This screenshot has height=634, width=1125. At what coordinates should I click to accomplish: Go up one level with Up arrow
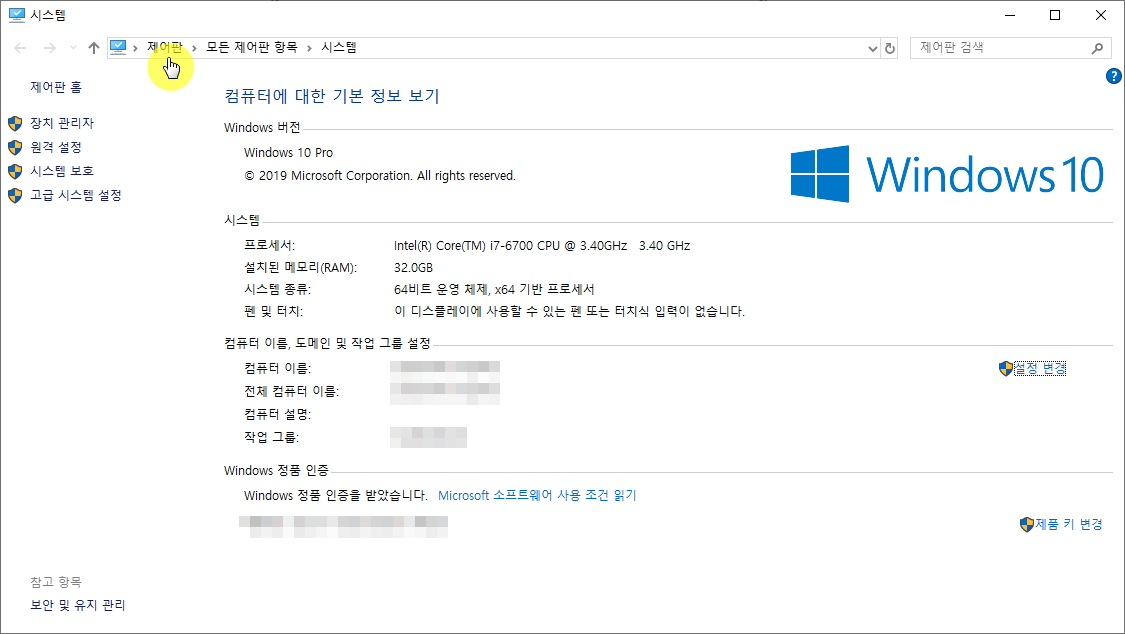94,48
